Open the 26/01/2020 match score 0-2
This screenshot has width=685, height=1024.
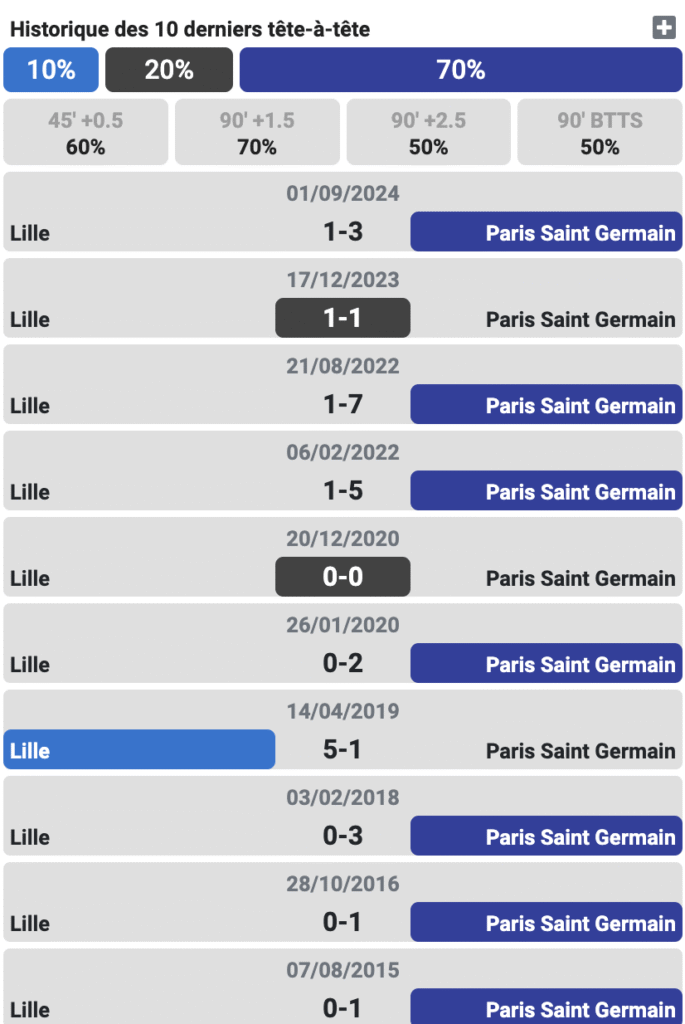[342, 664]
